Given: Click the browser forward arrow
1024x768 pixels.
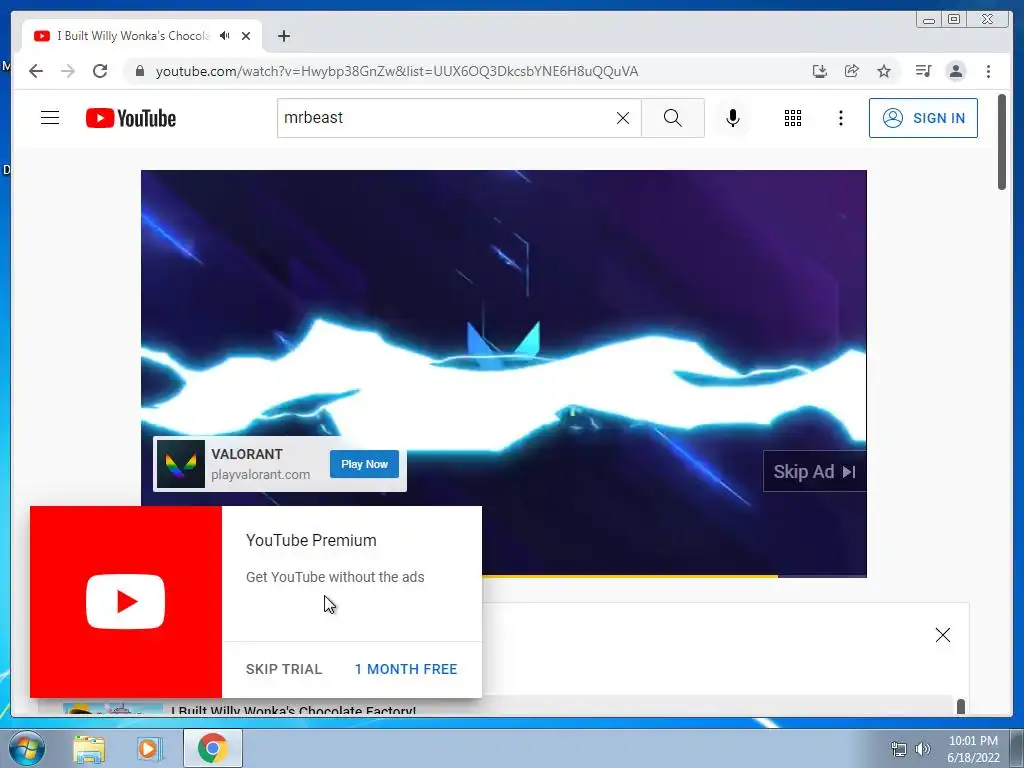Looking at the screenshot, I should click(x=68, y=71).
